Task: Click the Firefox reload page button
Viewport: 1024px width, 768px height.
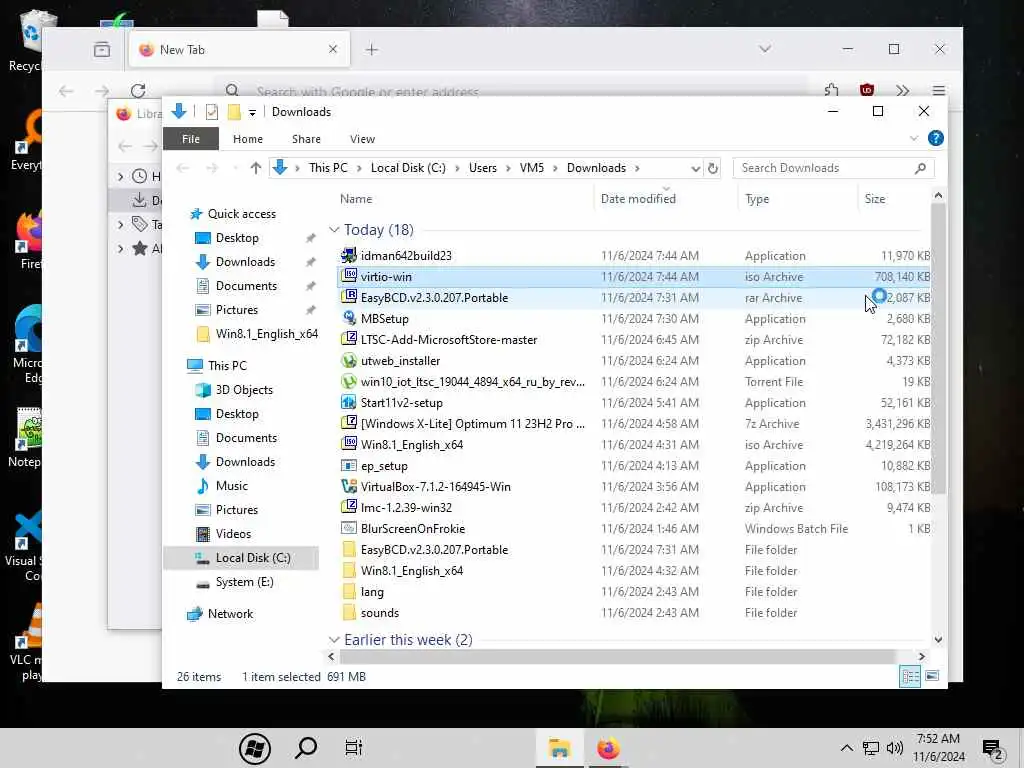Action: [137, 91]
